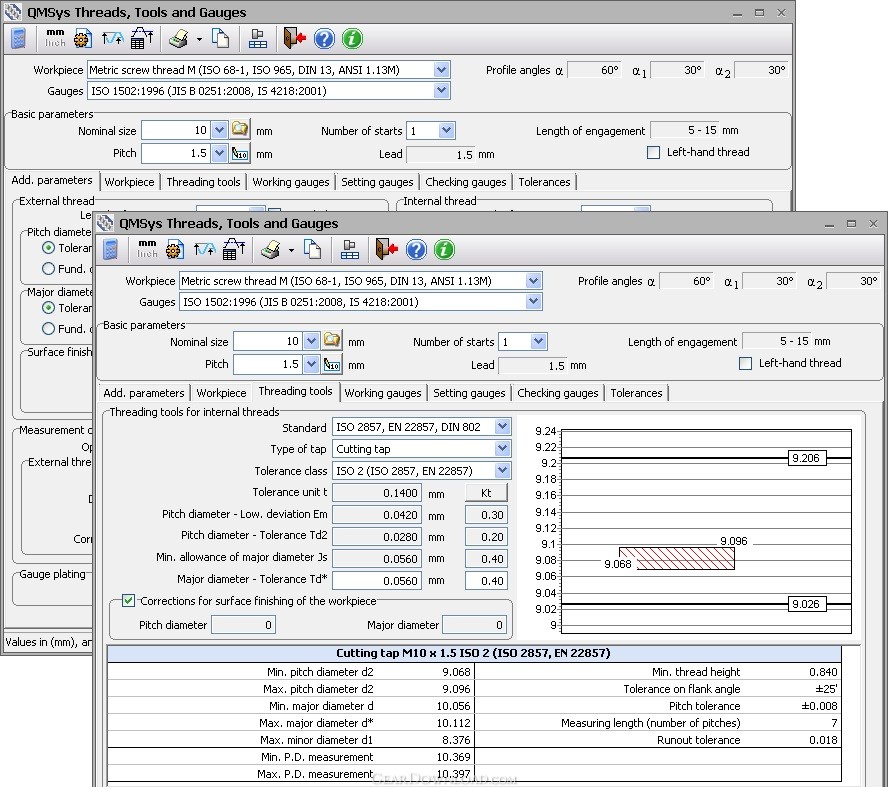This screenshot has height=787, width=889.
Task: Enable Left-hand thread checkbox in the front window
Action: tap(746, 363)
